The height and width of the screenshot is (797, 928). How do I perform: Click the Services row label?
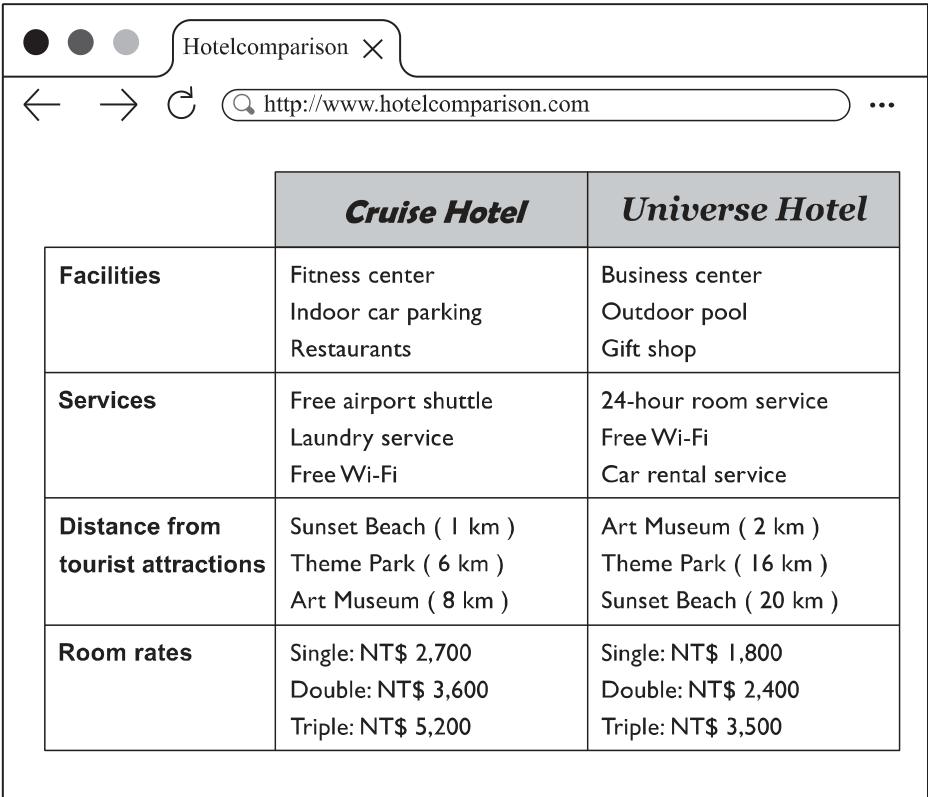(x=107, y=401)
